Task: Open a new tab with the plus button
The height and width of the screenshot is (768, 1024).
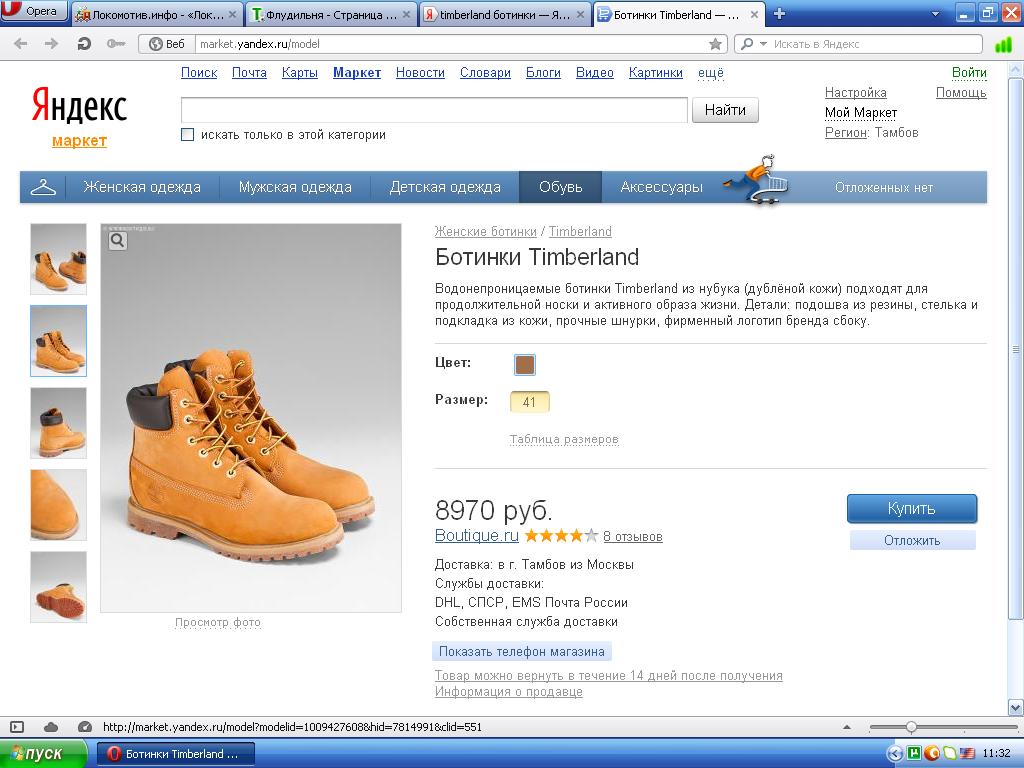Action: click(779, 14)
